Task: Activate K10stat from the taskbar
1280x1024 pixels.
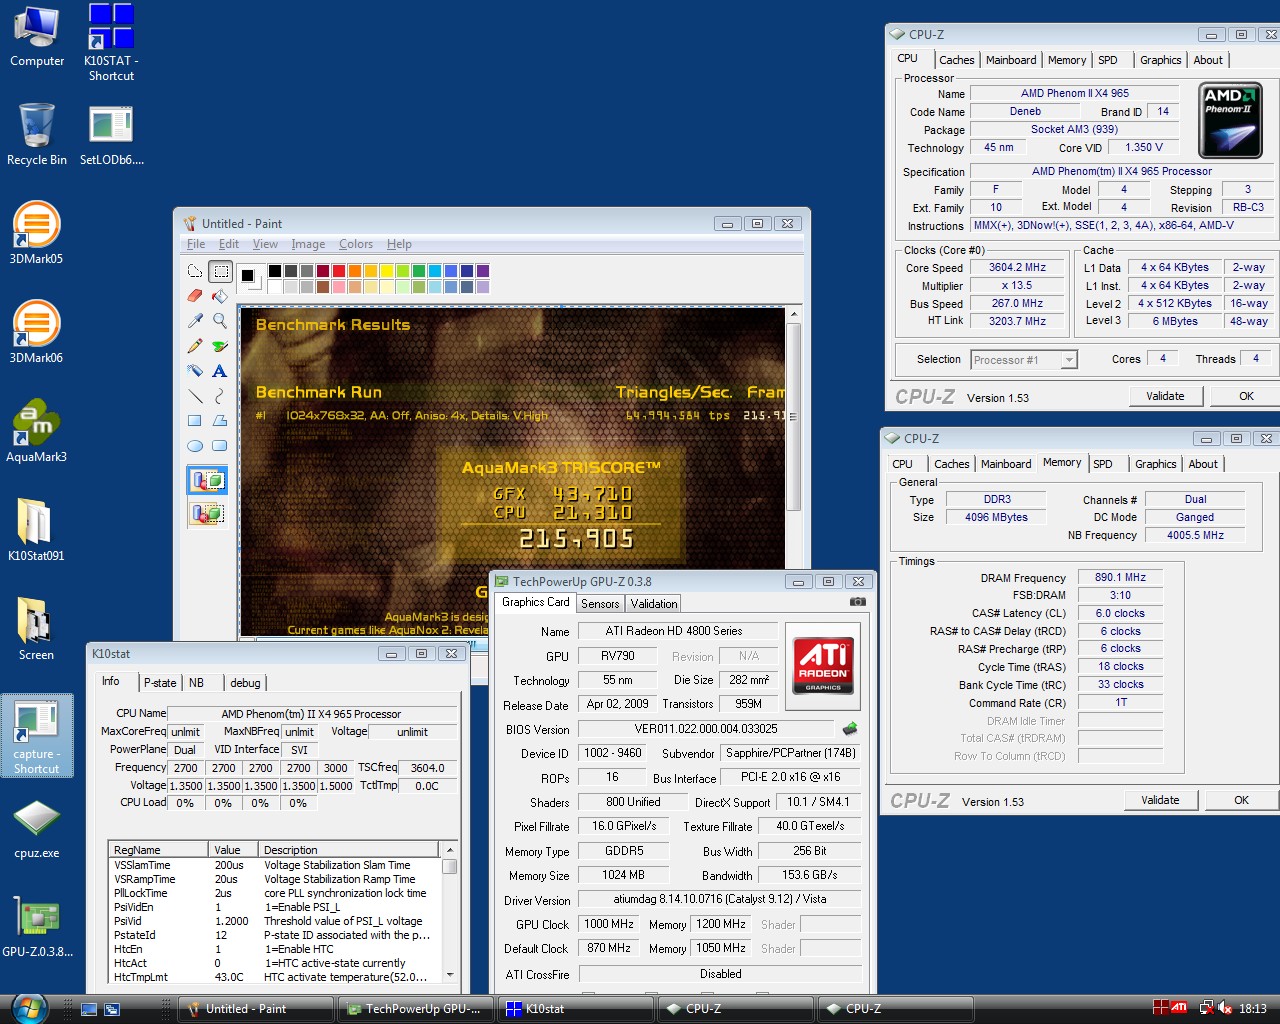Action: pyautogui.click(x=574, y=1009)
